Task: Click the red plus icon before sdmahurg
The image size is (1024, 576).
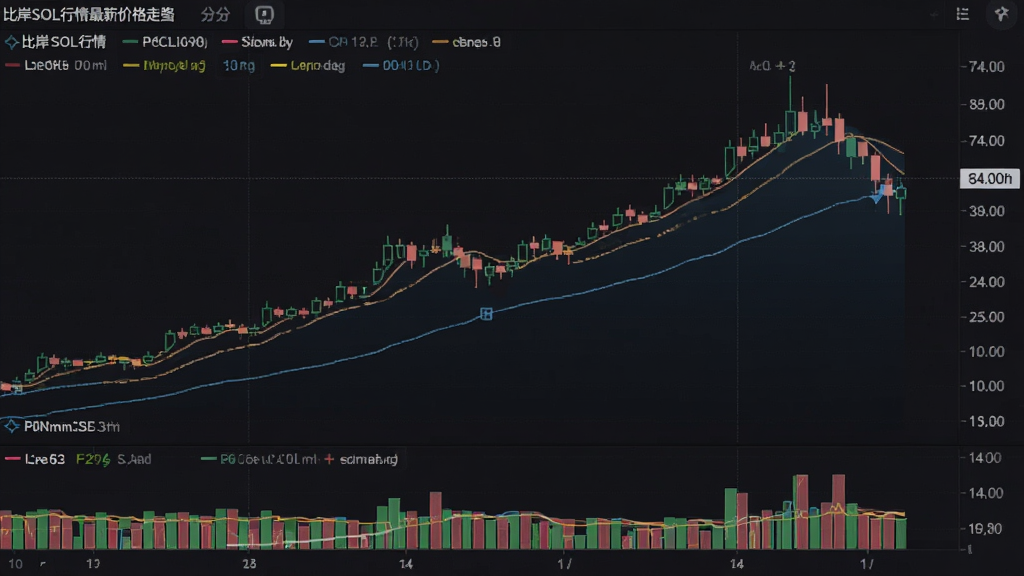Action: [x=329, y=459]
